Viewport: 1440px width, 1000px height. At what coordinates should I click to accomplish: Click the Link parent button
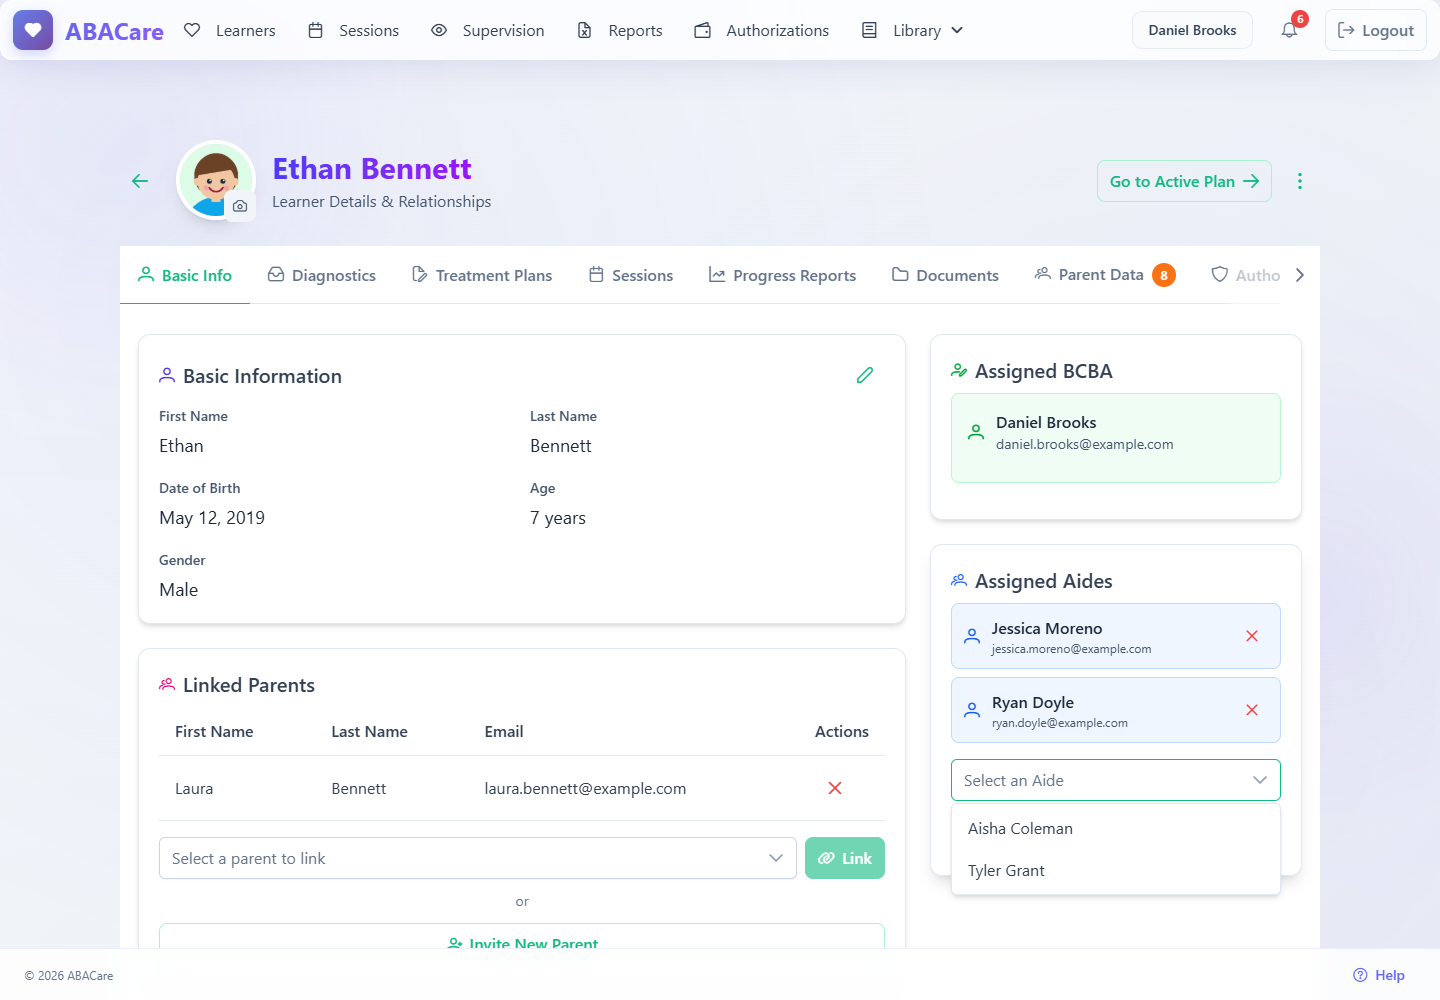pos(845,858)
